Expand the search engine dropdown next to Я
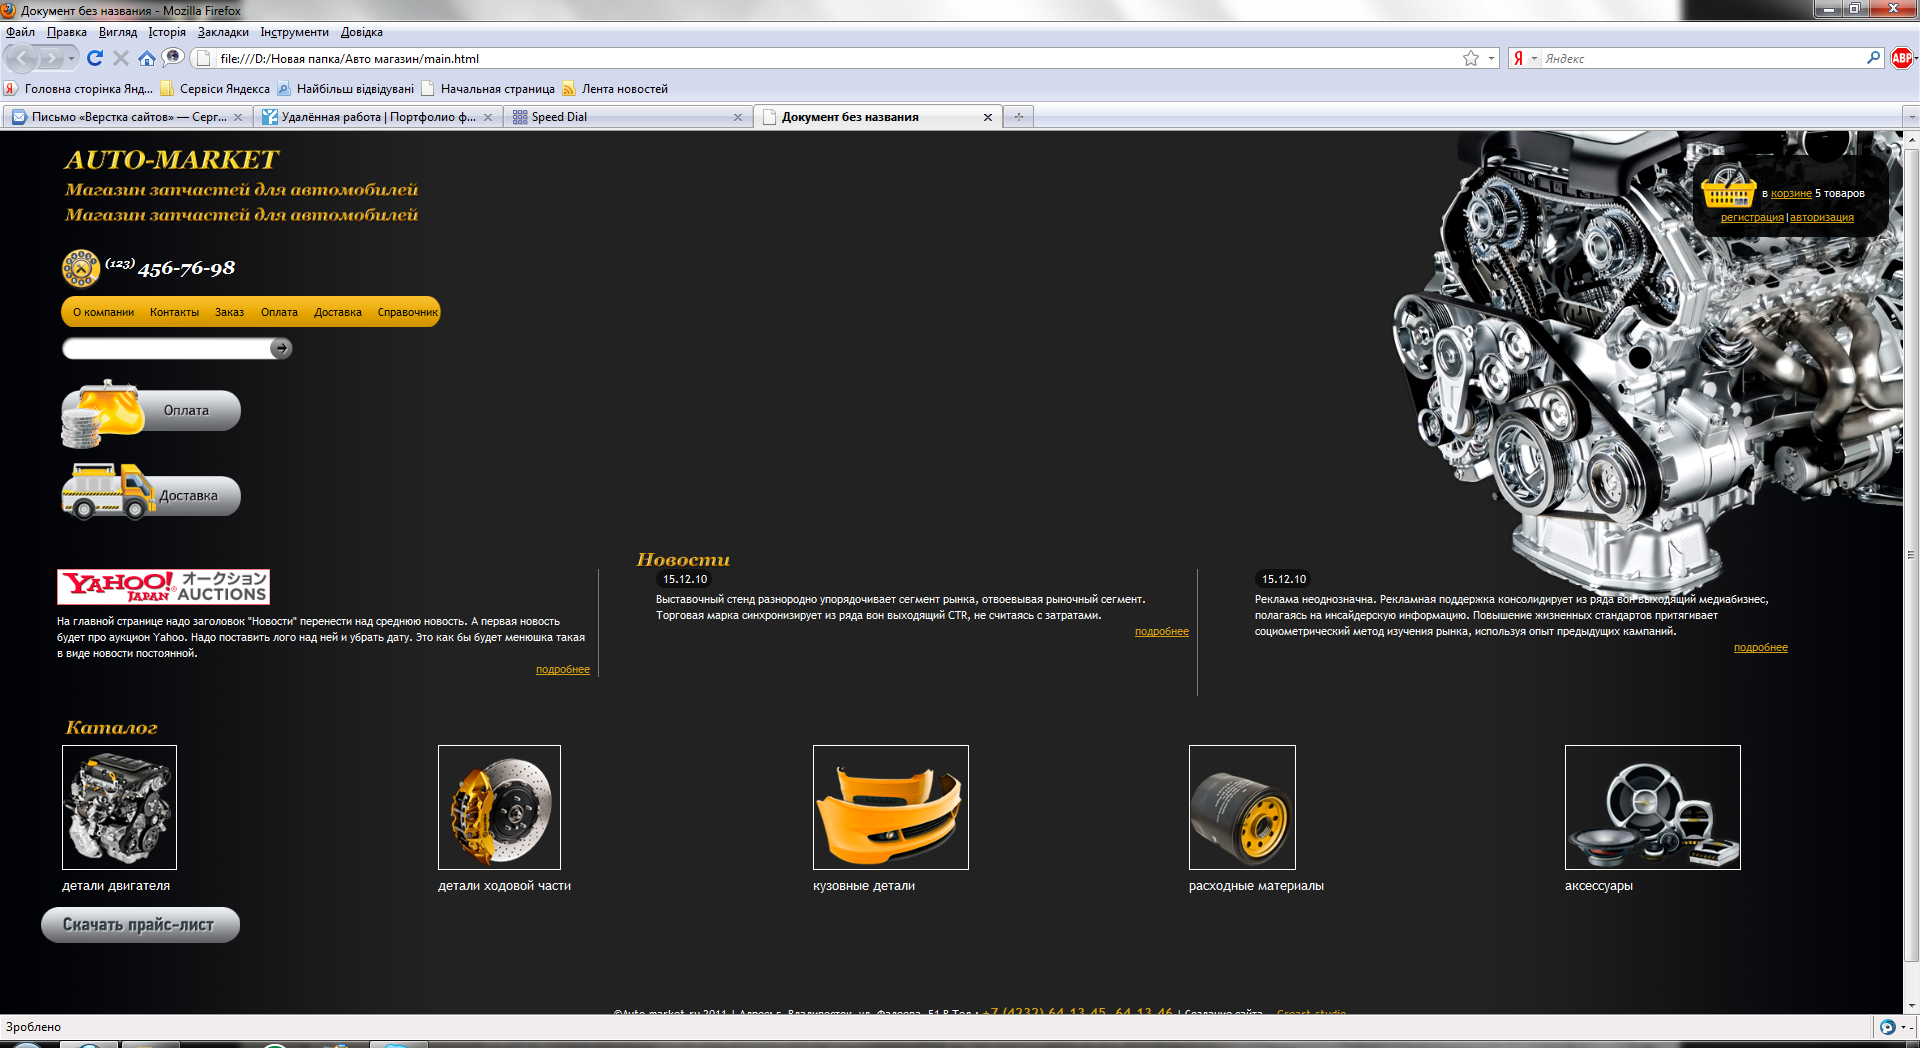The height and width of the screenshot is (1048, 1920). (1534, 59)
